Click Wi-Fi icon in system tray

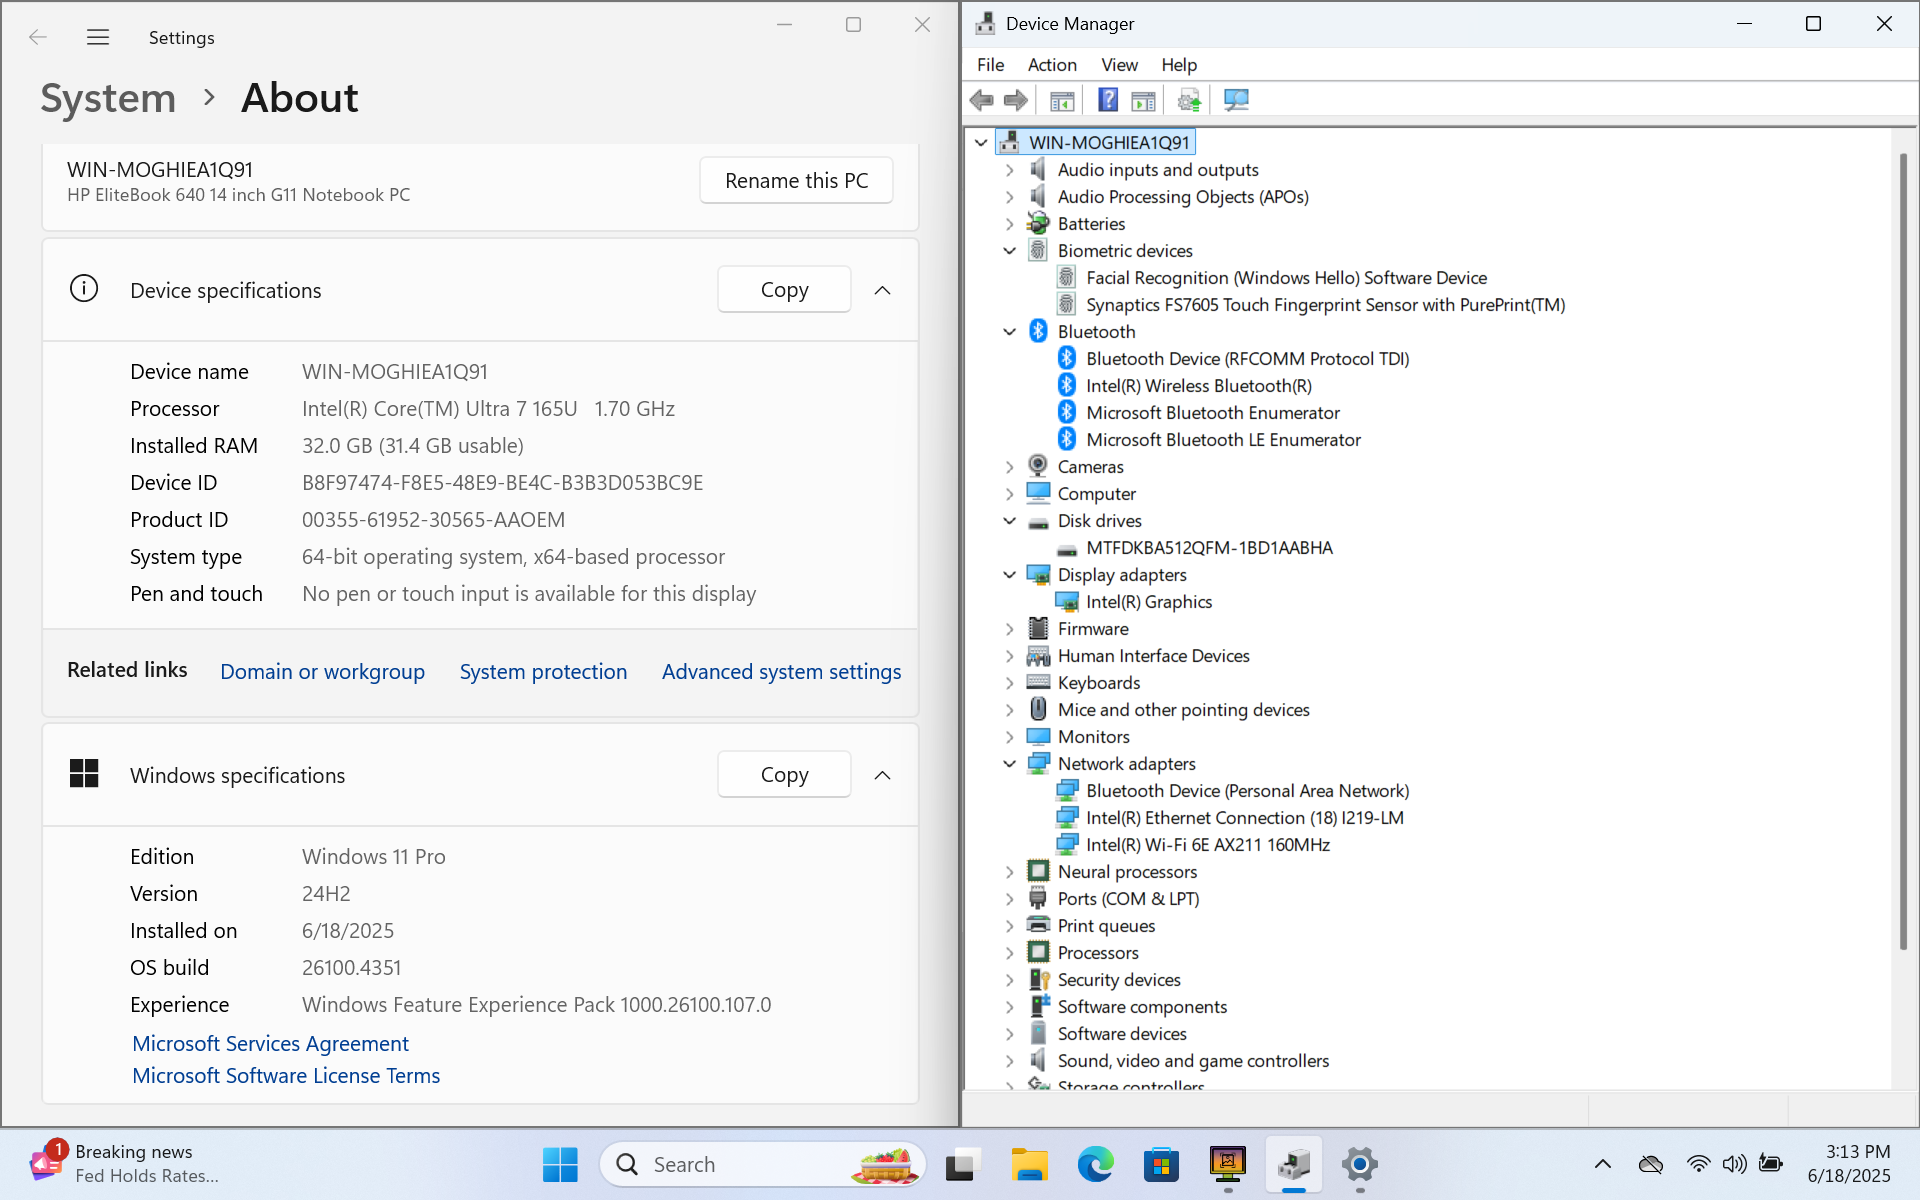click(x=1698, y=1164)
